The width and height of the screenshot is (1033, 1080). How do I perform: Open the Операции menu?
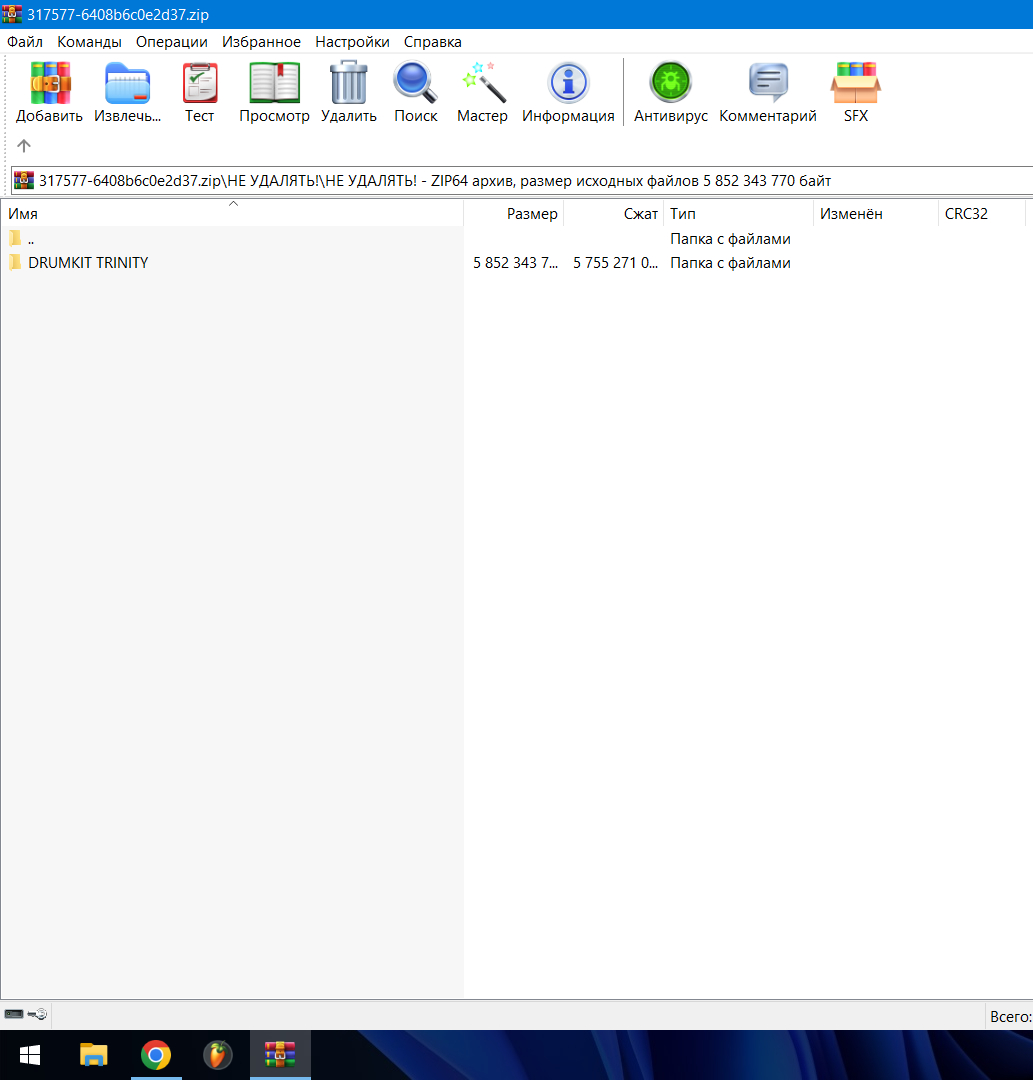click(171, 42)
